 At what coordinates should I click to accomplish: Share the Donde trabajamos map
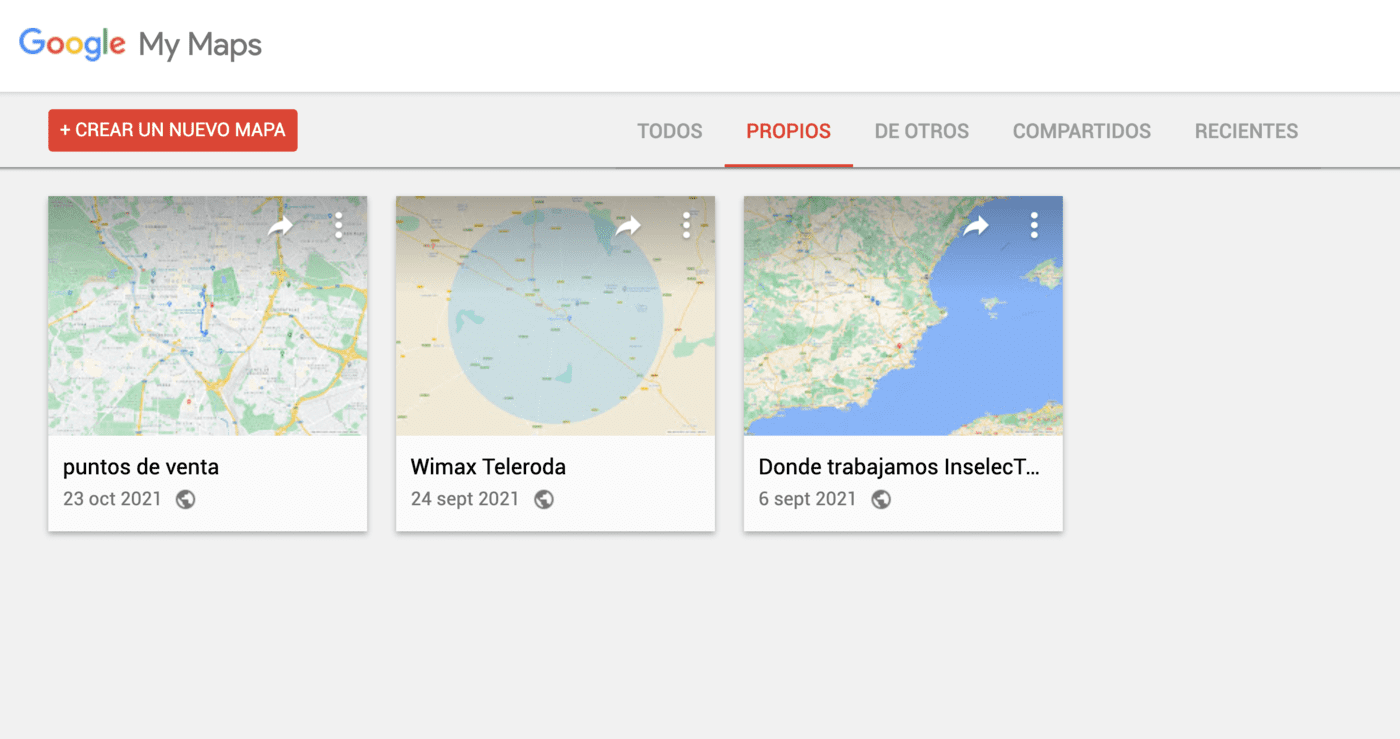click(976, 226)
